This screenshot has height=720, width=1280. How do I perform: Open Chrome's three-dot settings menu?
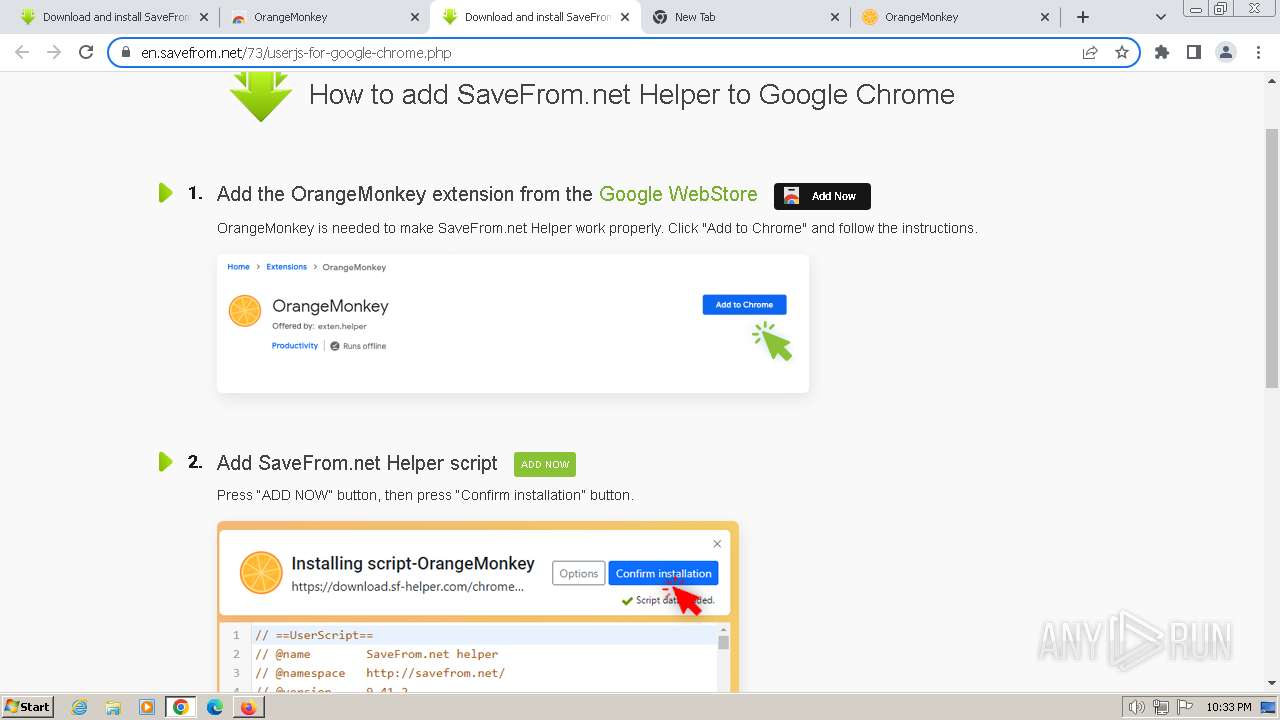coord(1258,52)
